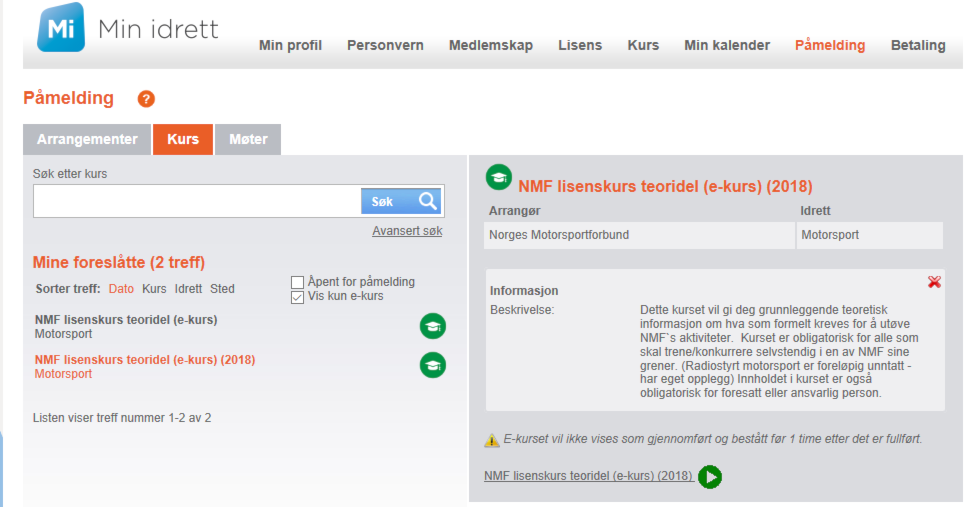Start the e-course with green play button
The height and width of the screenshot is (507, 968).
click(710, 477)
